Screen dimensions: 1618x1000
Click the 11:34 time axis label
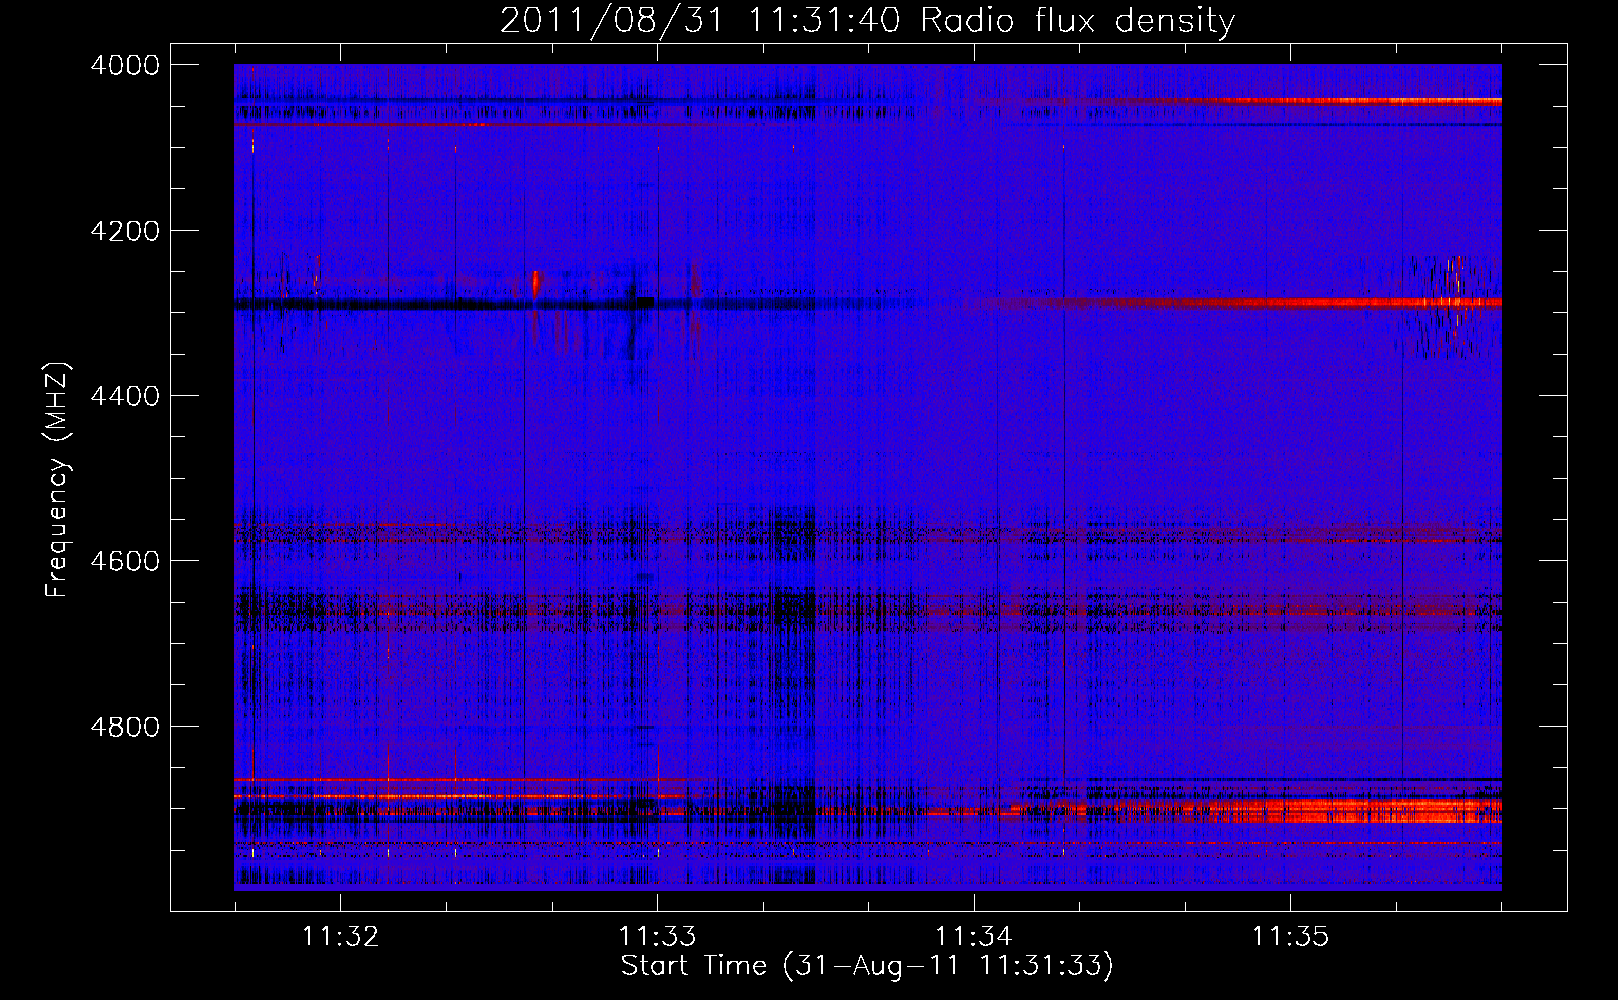(974, 936)
